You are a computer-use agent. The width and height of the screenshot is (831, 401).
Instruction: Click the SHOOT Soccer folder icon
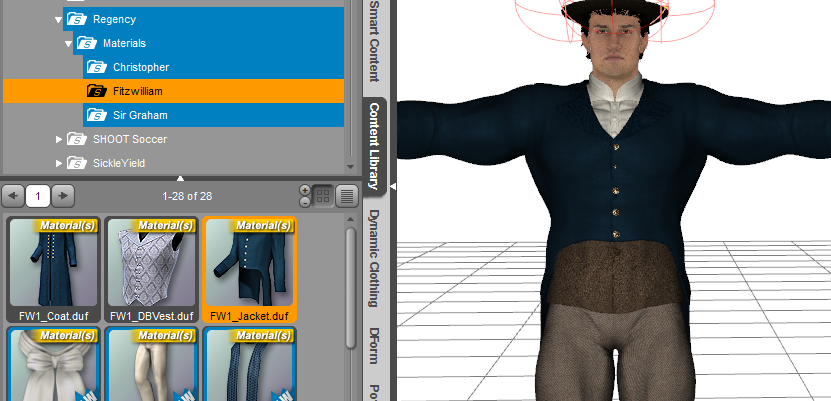(77, 139)
